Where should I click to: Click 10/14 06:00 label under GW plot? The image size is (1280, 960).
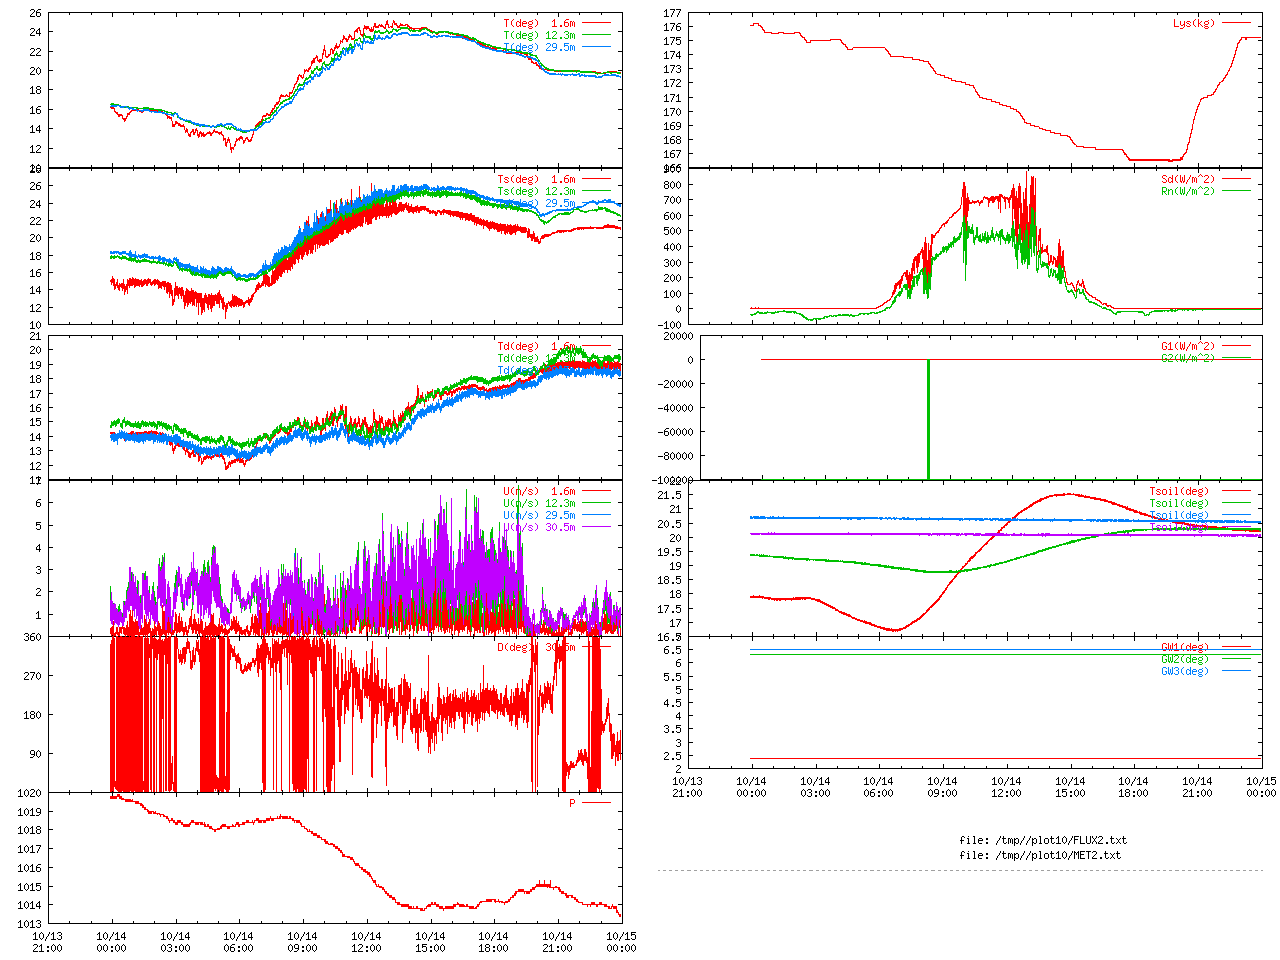pos(878,787)
